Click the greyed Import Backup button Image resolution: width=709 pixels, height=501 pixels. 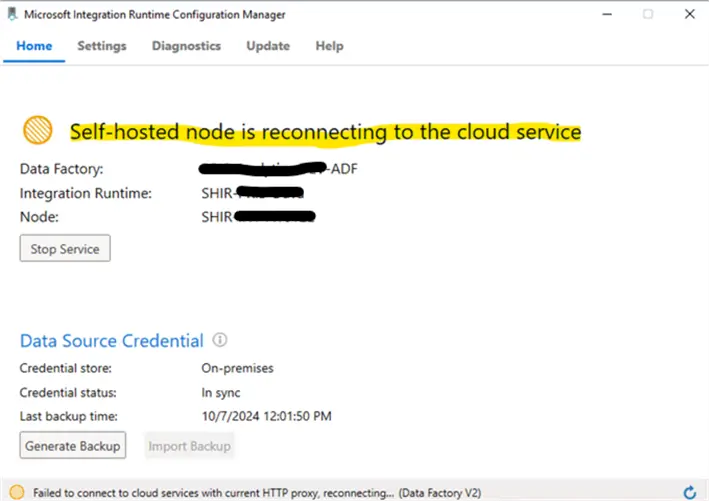tap(189, 446)
